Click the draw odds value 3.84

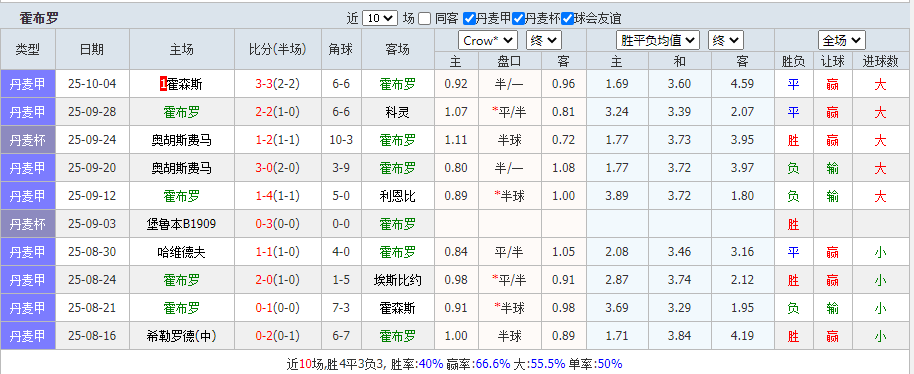point(679,336)
